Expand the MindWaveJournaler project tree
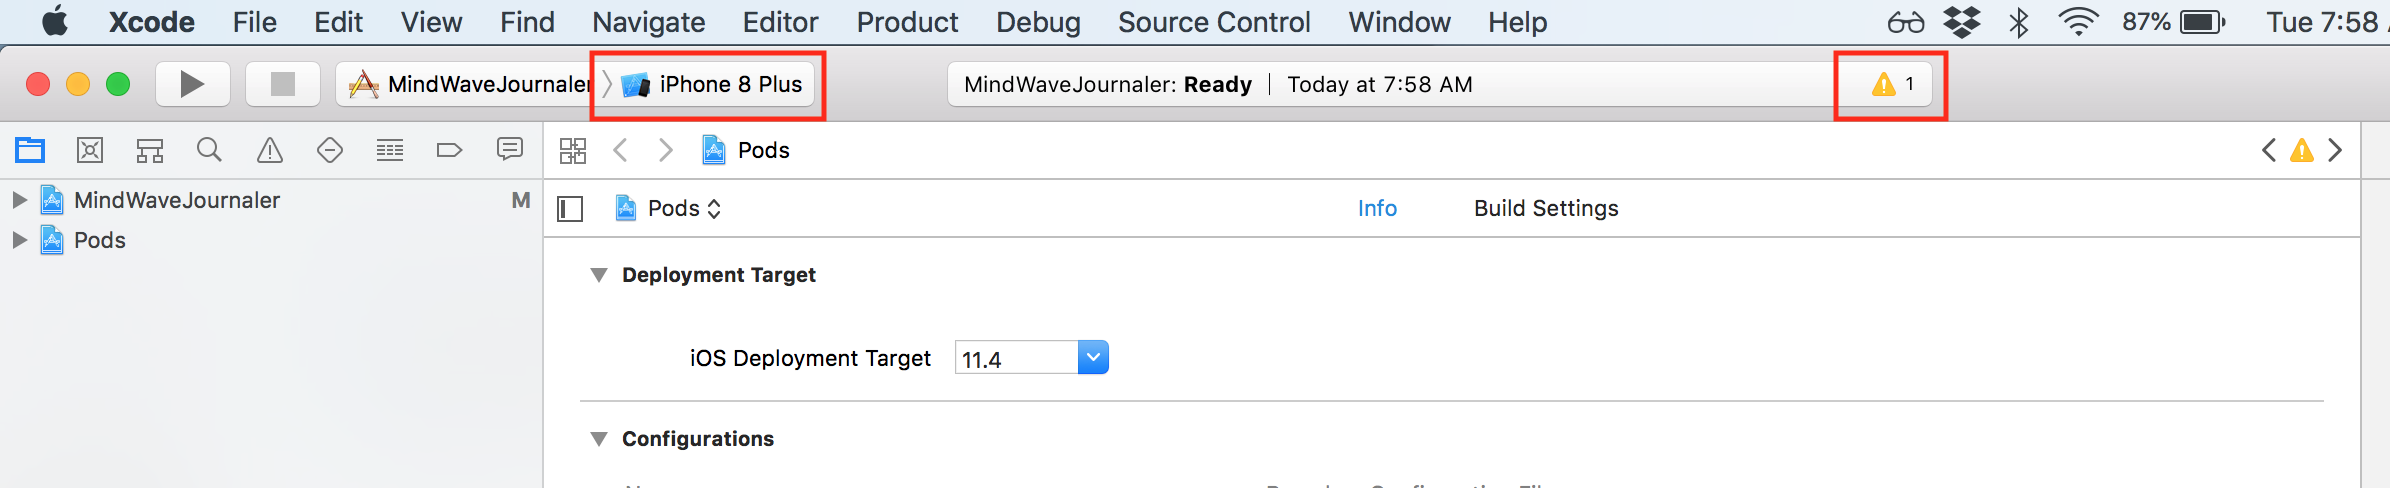Viewport: 2390px width, 488px height. pyautogui.click(x=18, y=200)
